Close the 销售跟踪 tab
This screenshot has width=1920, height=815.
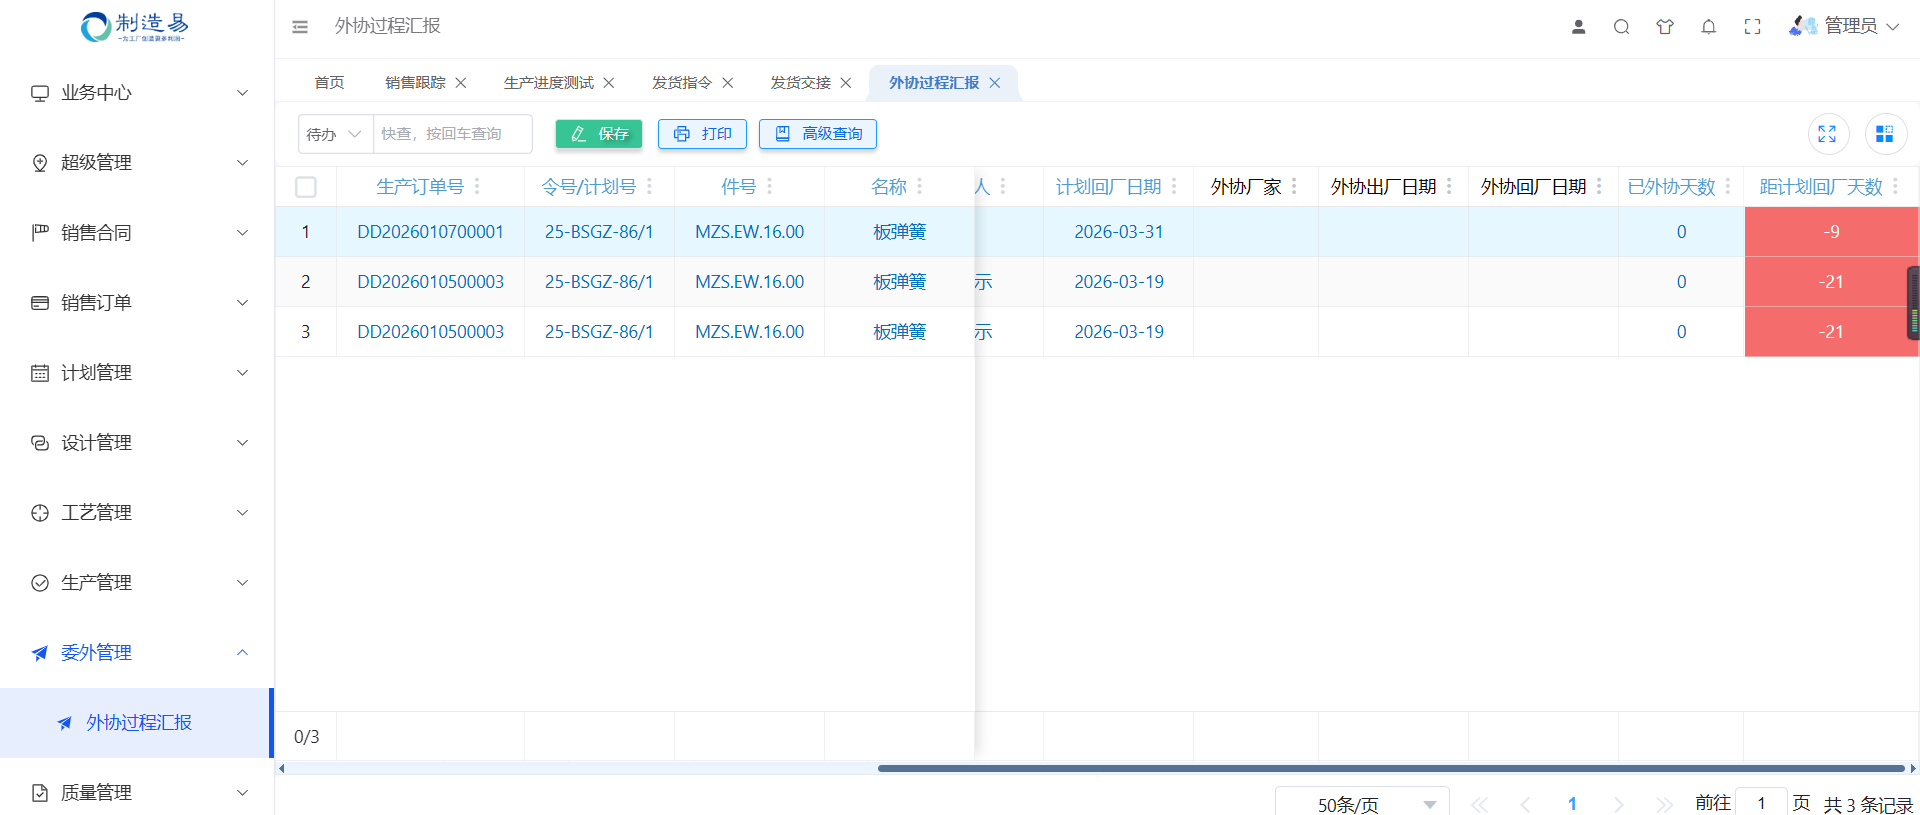pos(461,83)
